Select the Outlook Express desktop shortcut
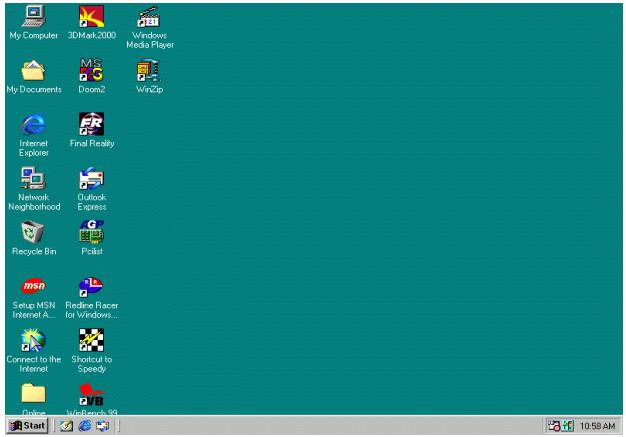The height and width of the screenshot is (437, 626). (x=91, y=178)
